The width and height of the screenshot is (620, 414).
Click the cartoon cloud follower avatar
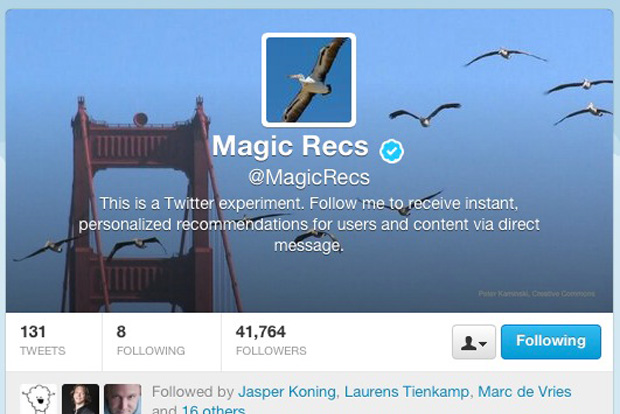[x=38, y=399]
